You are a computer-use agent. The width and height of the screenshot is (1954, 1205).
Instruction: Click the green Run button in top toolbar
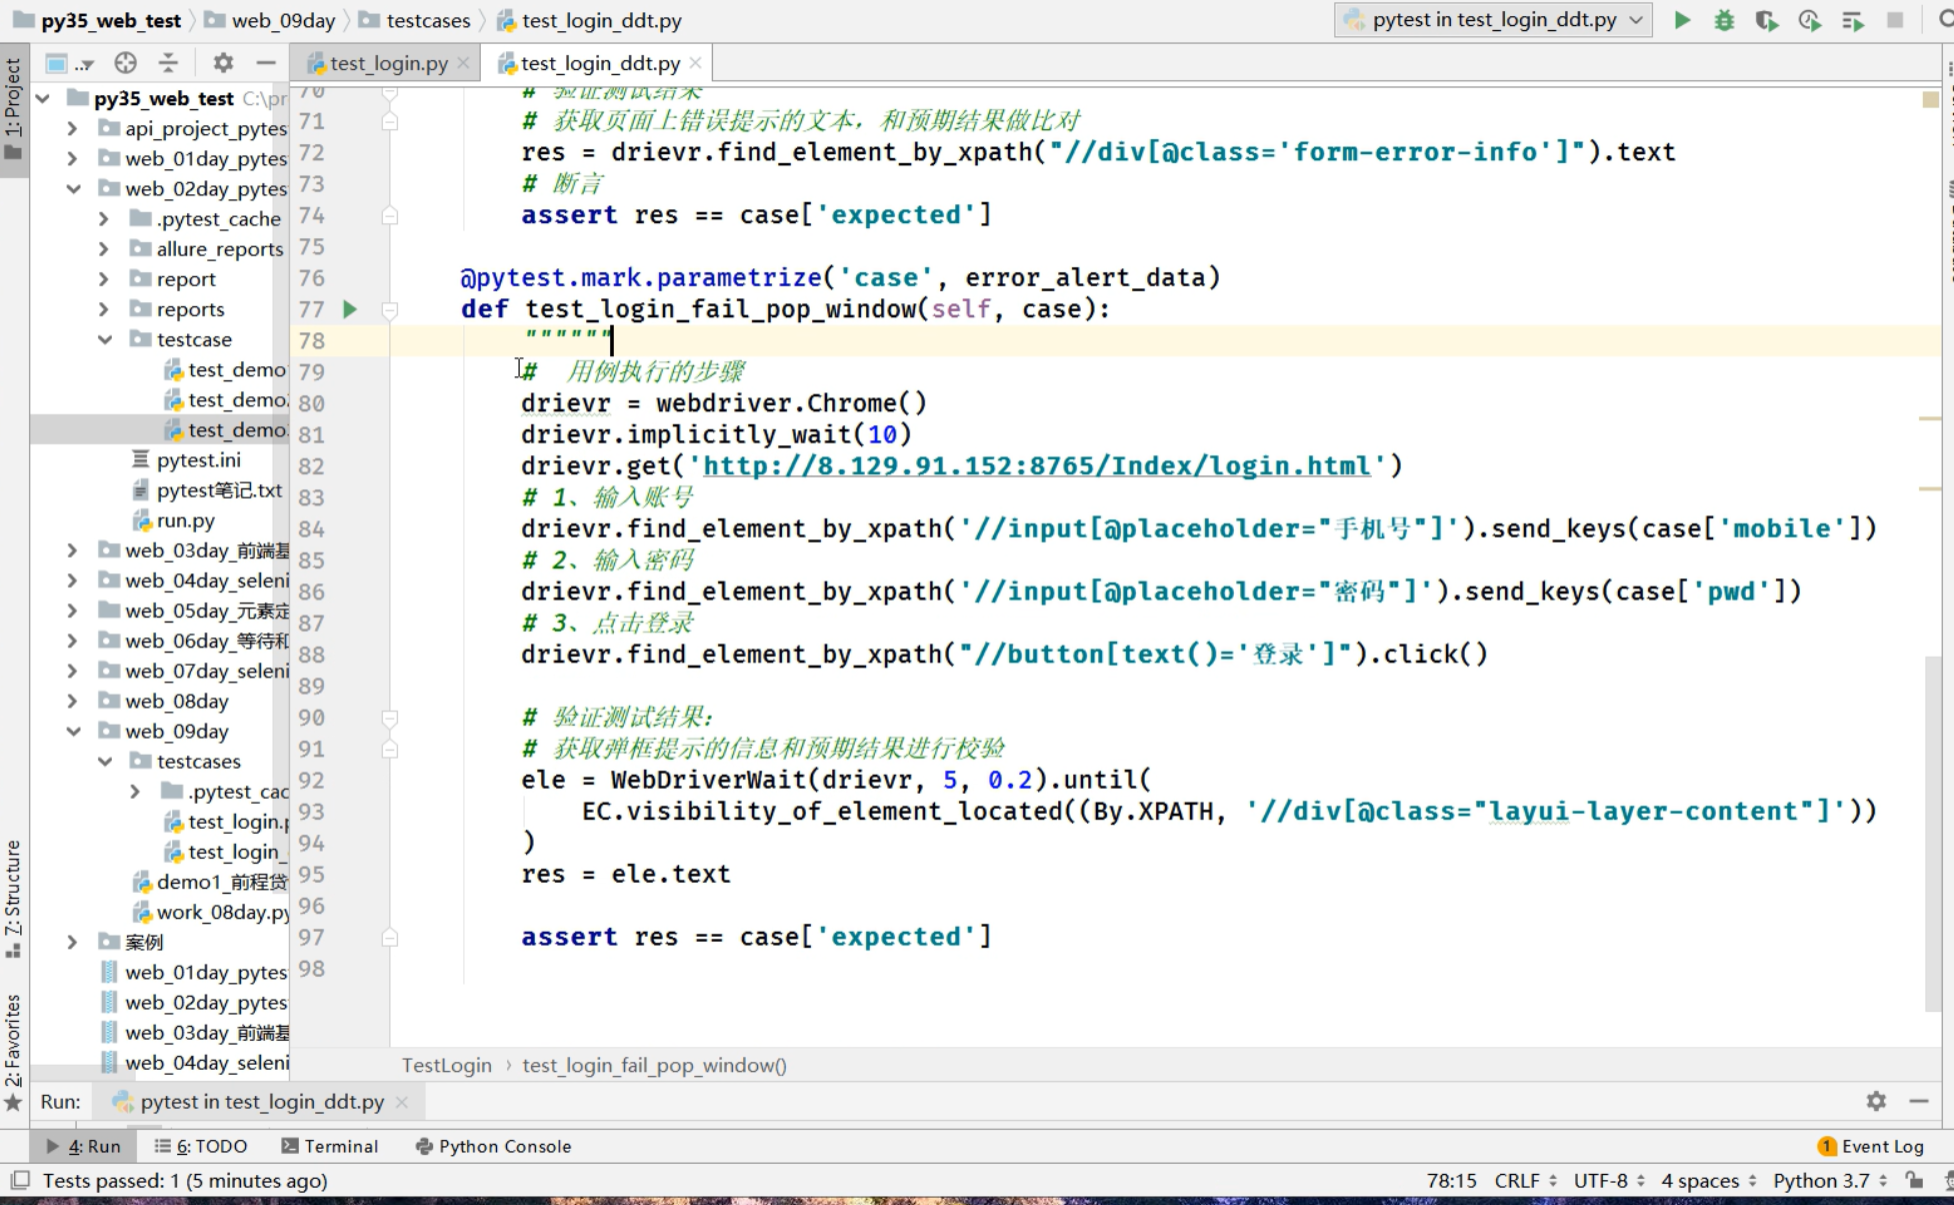pos(1682,20)
